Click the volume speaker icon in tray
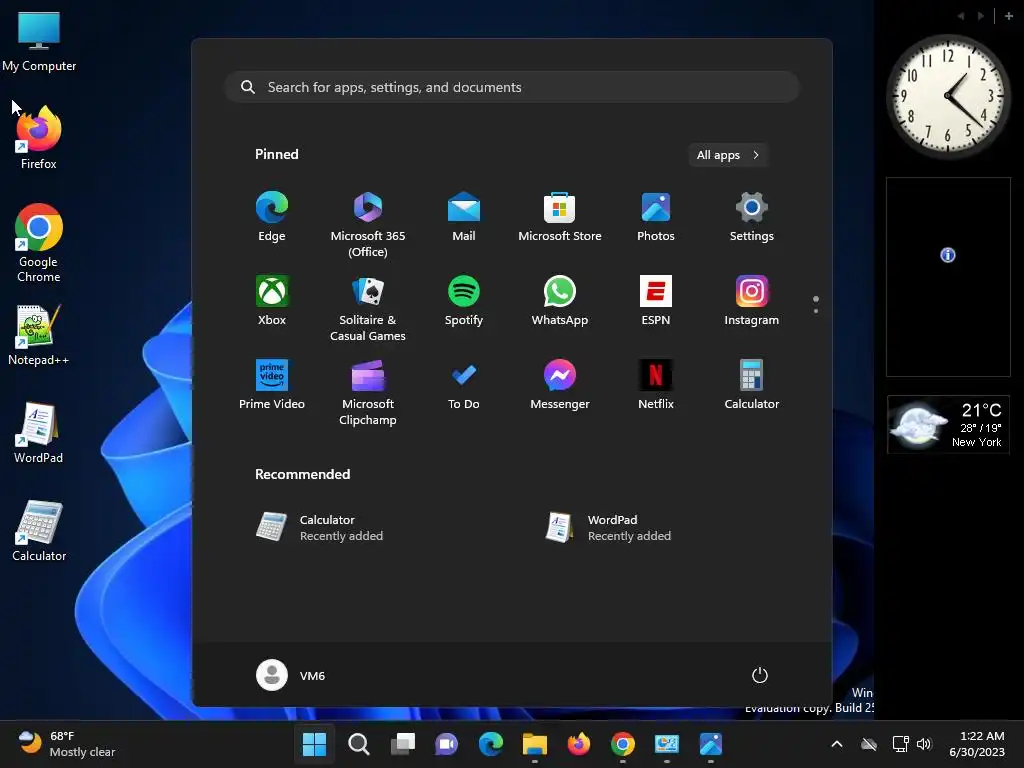This screenshot has height=768, width=1024. 924,744
